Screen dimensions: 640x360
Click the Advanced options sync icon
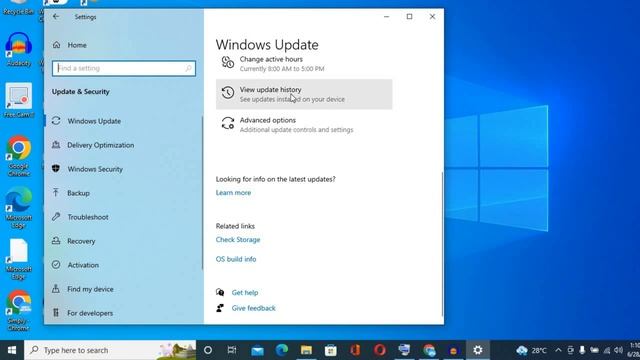(228, 123)
